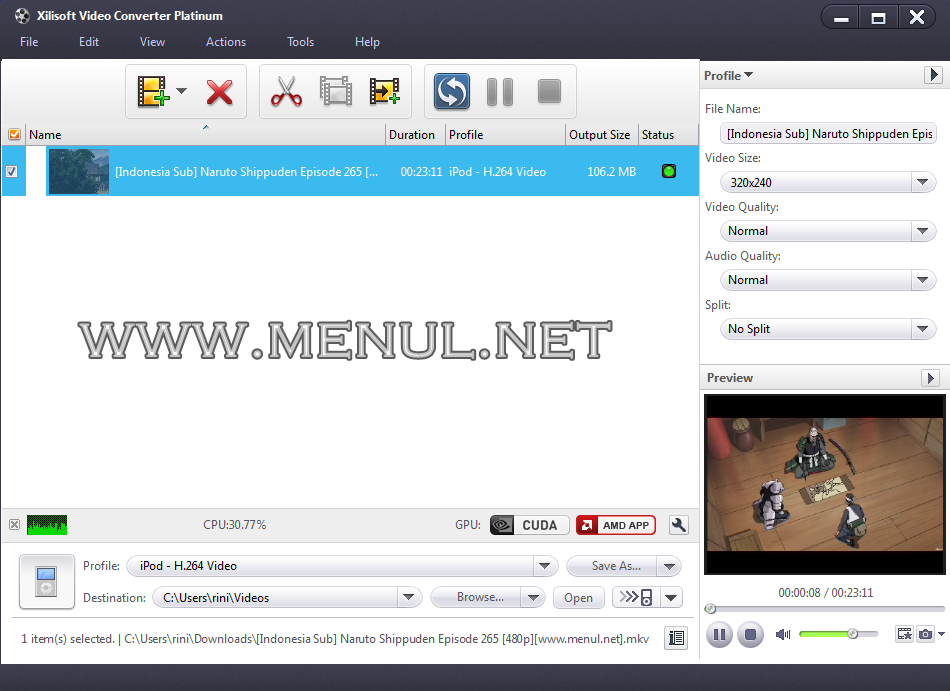The width and height of the screenshot is (950, 691).
Task: Collapse the Preview panel arrow
Action: 930,378
